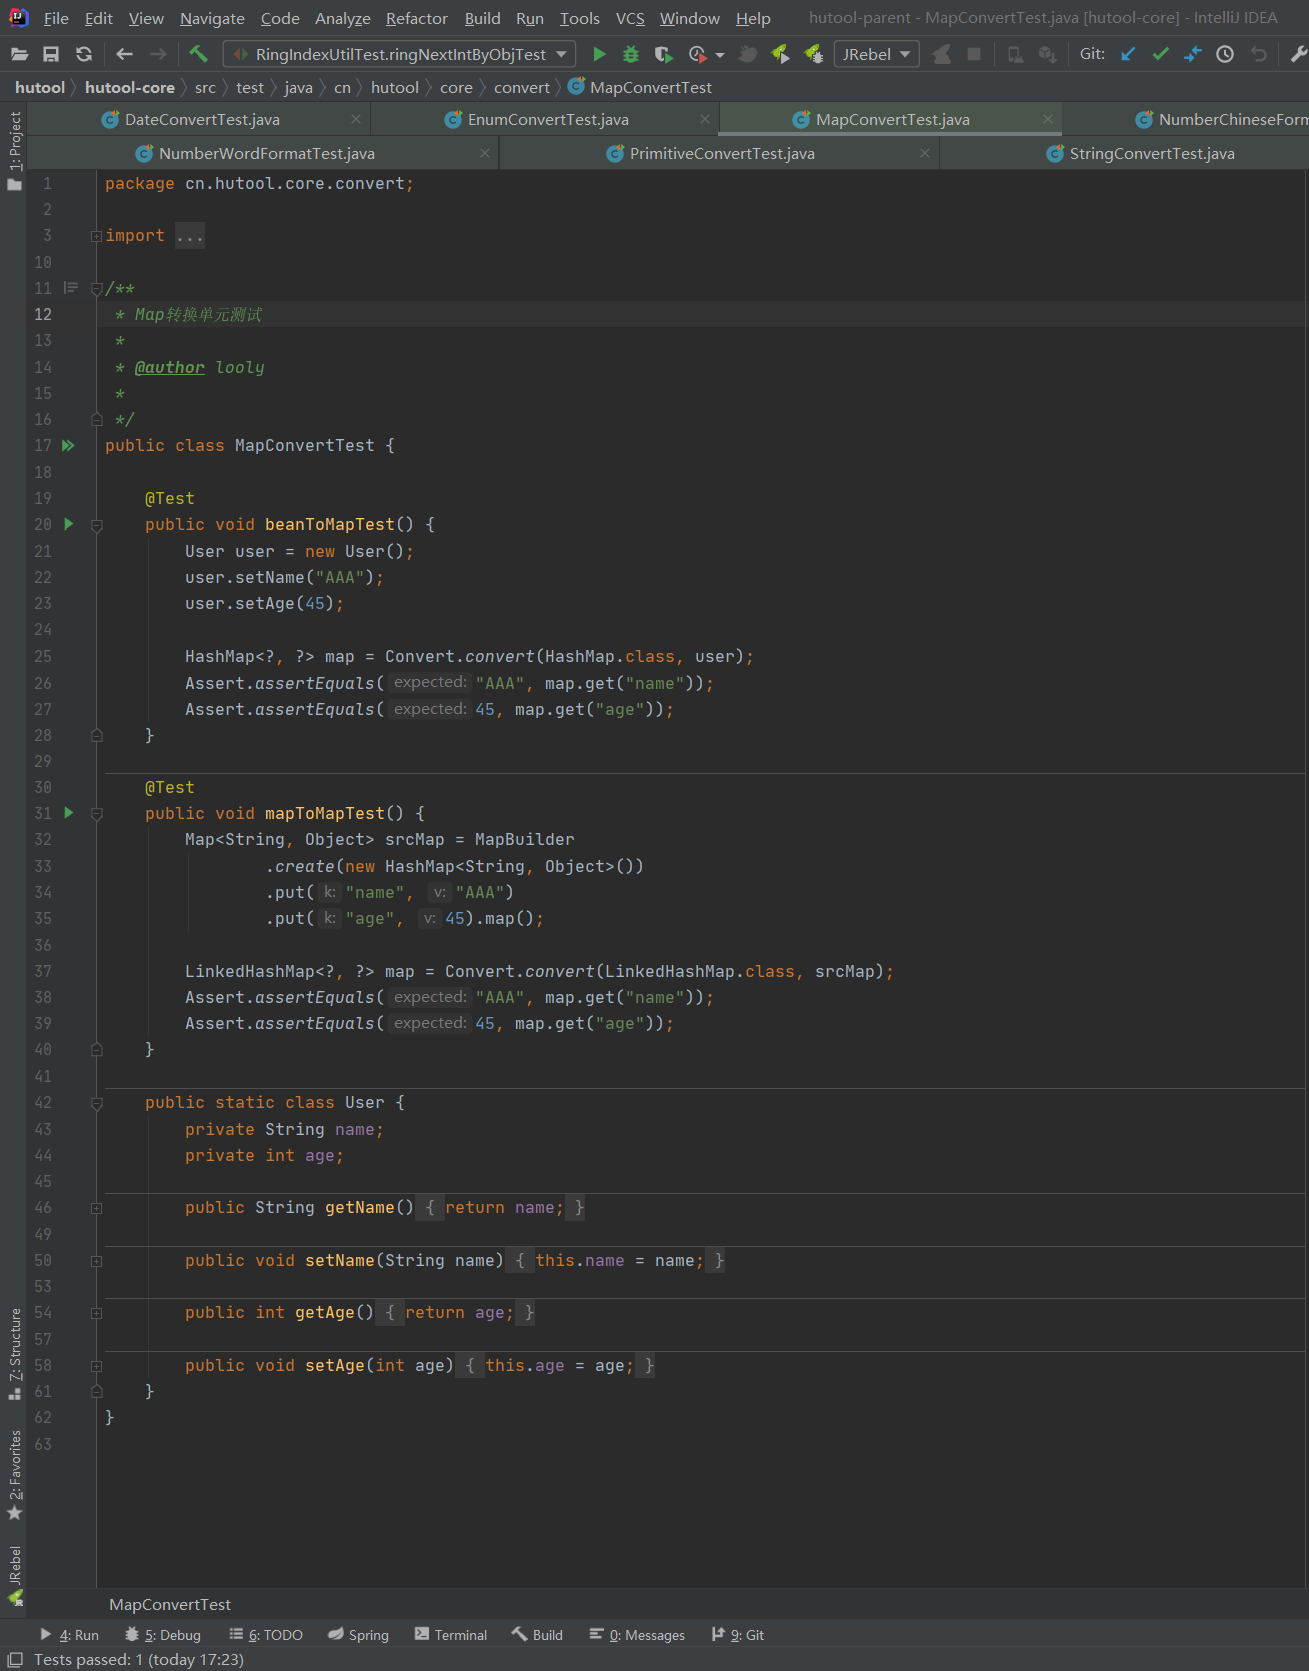Toggle the Favorites tool window
The height and width of the screenshot is (1671, 1309).
coord(14,1475)
